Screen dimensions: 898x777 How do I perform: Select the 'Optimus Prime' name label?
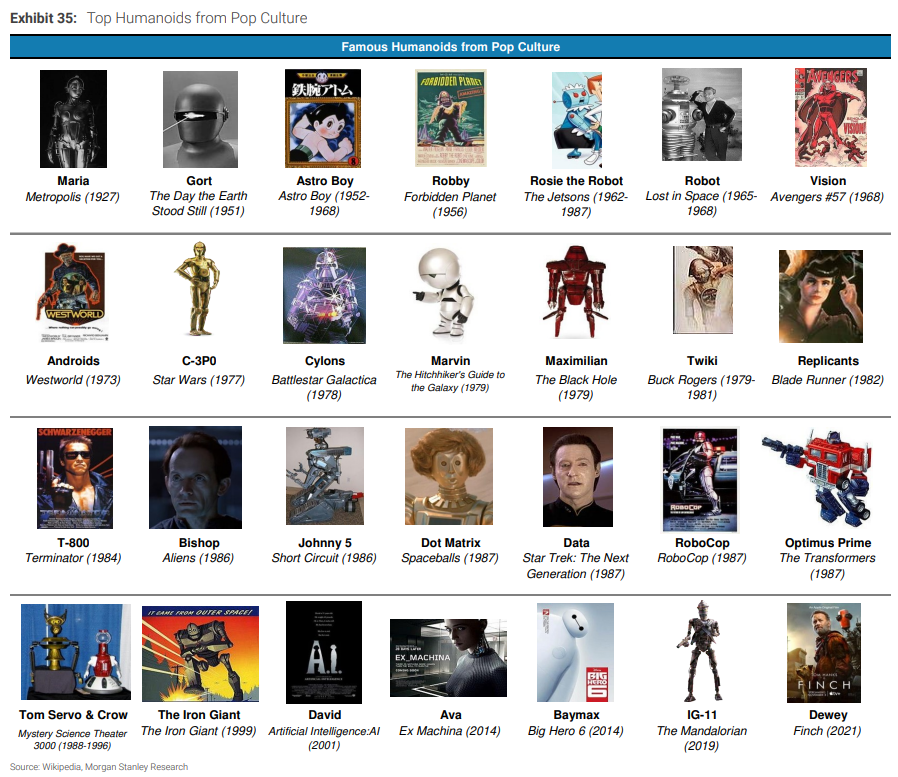[828, 543]
